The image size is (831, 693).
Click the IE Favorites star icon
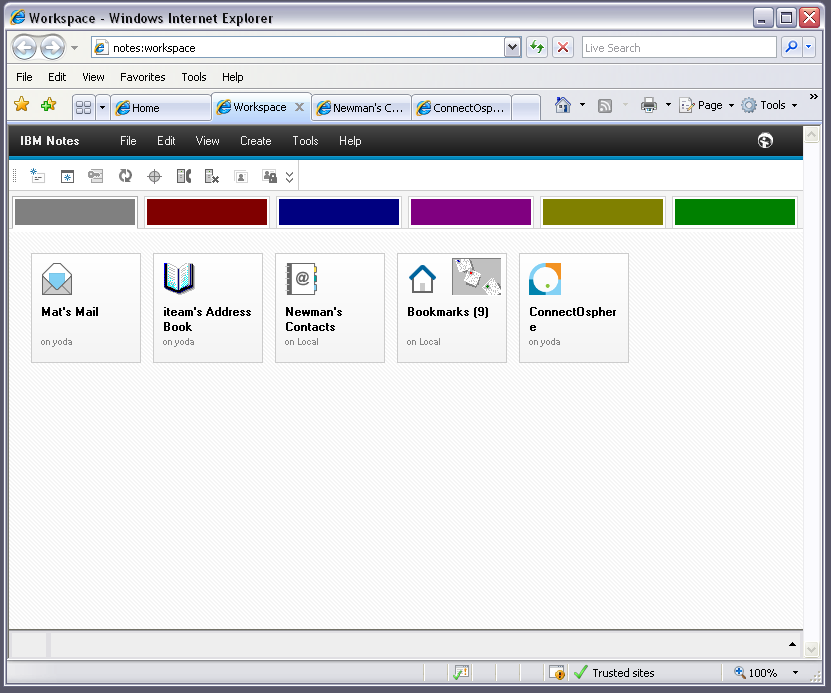click(x=21, y=105)
